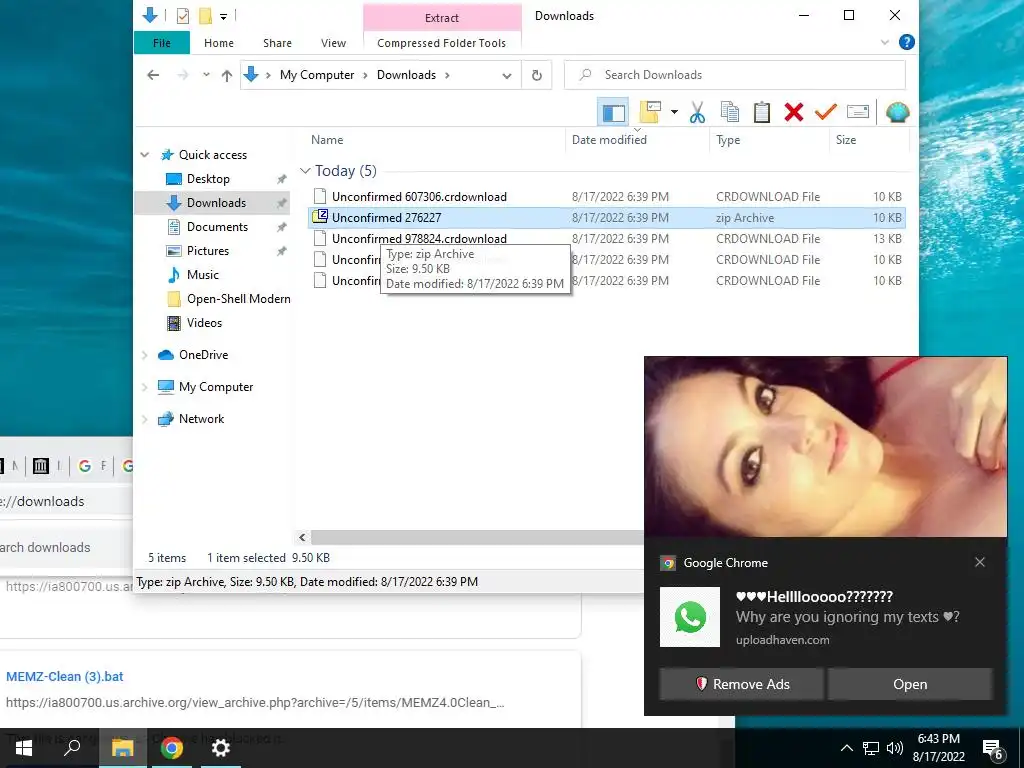Toggle the navigation pane icon
Viewport: 1024px width, 768px height.
(x=613, y=112)
